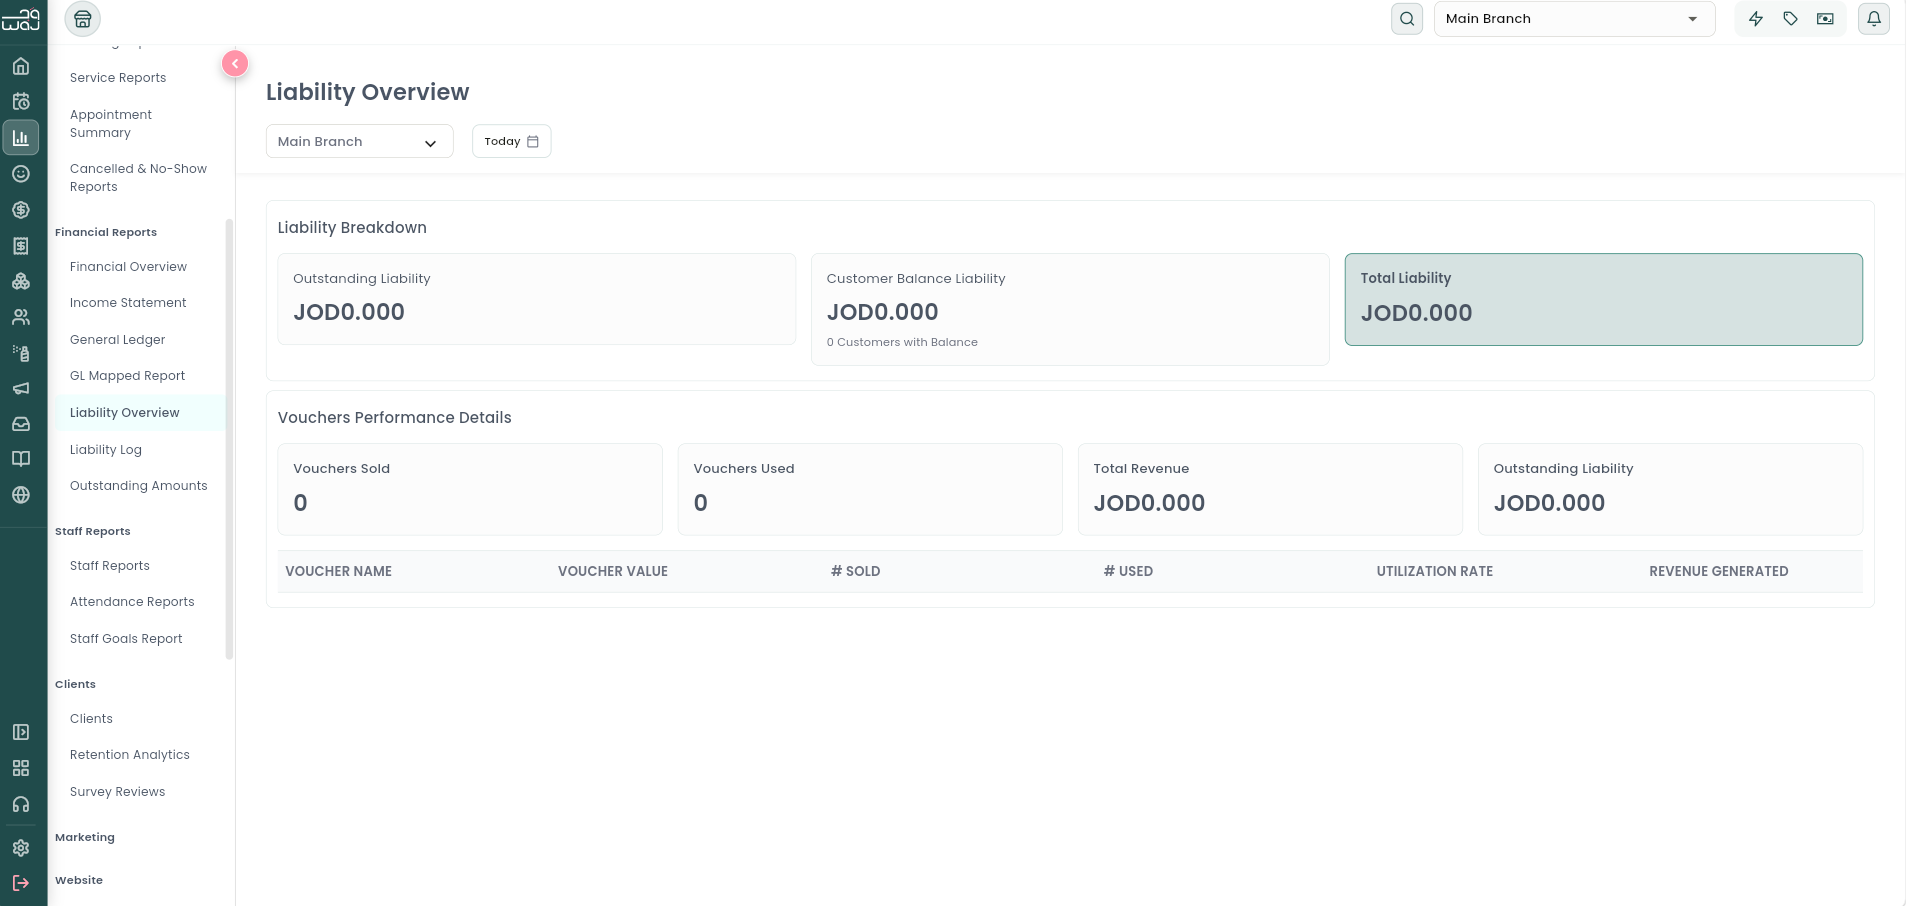Click the pink logout icon
Viewport: 1907px width, 906px height.
[21, 883]
